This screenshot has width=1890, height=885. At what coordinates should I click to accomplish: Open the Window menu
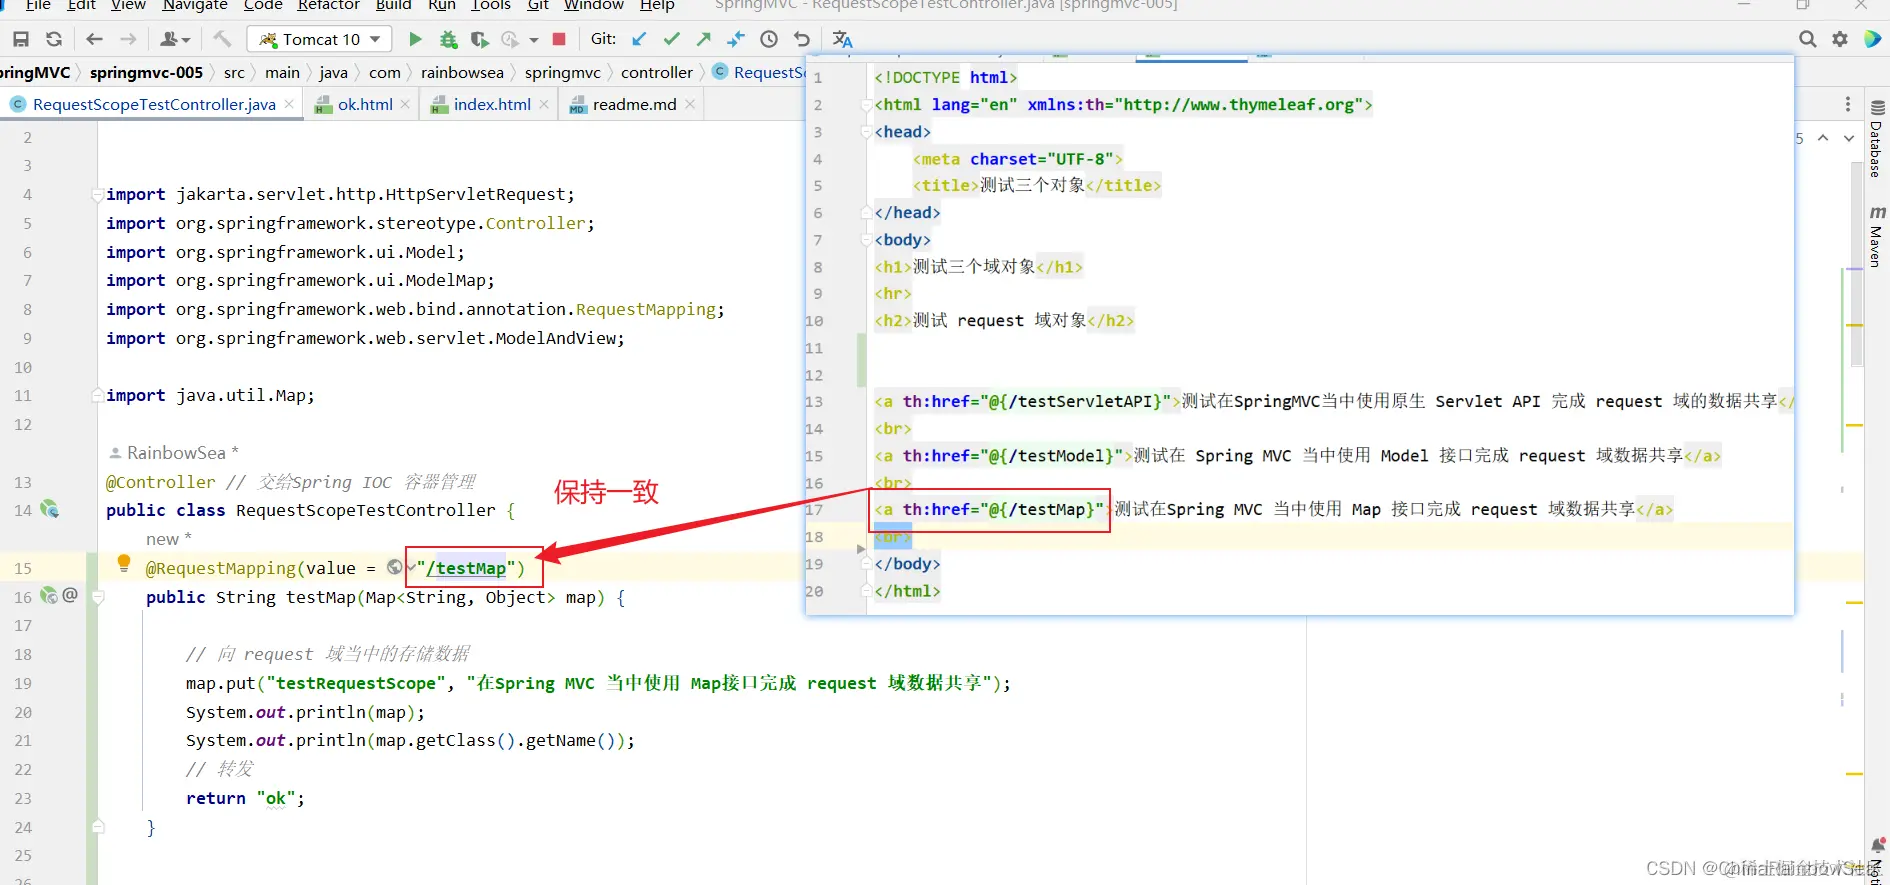tap(593, 5)
